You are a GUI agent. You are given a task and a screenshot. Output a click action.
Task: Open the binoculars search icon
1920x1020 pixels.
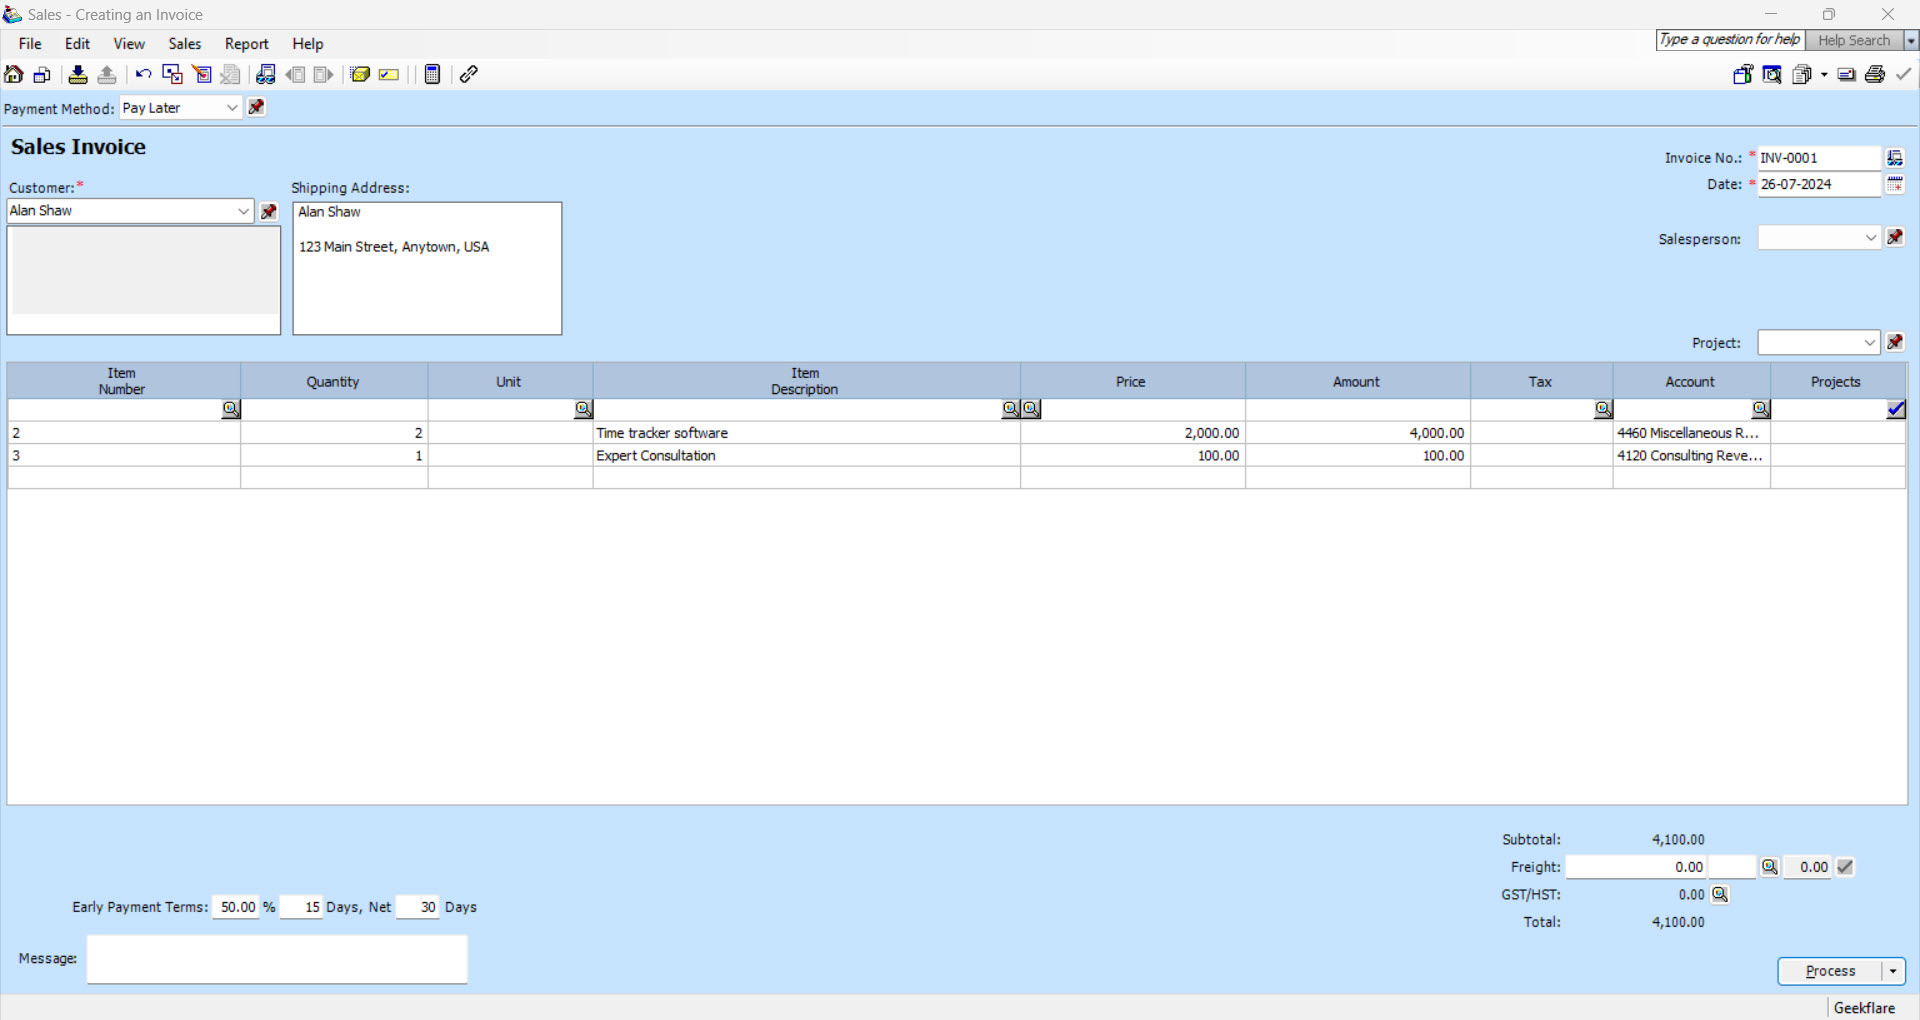[265, 74]
